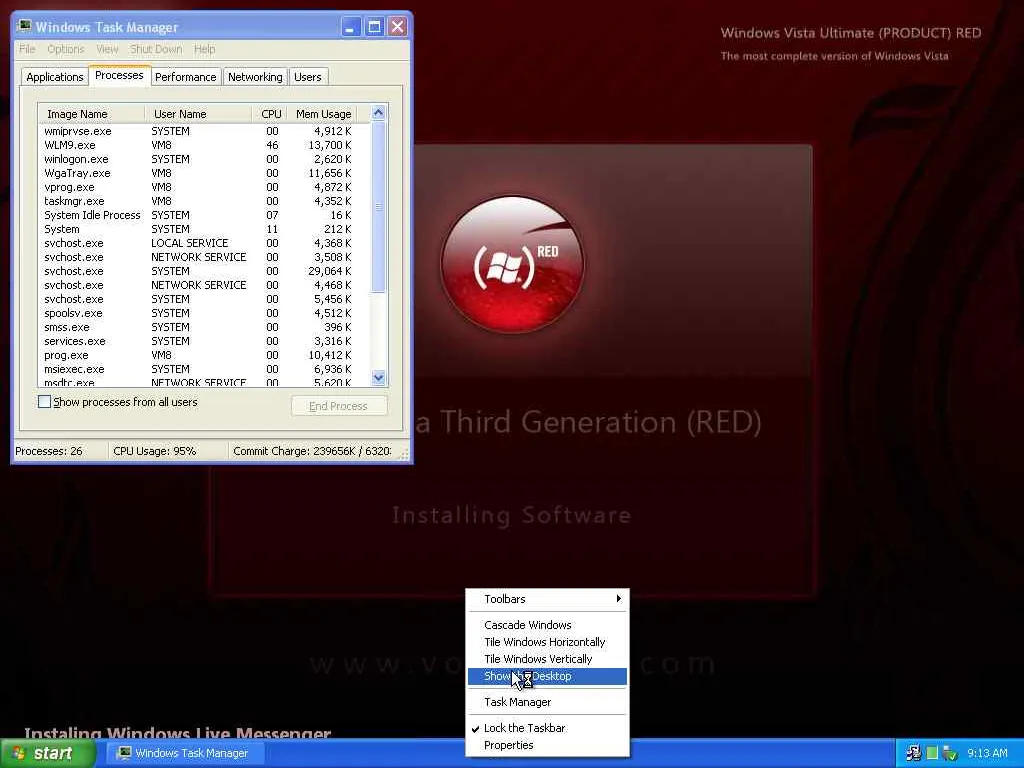Click the network computers tray icon
The image size is (1024, 768).
pos(913,753)
